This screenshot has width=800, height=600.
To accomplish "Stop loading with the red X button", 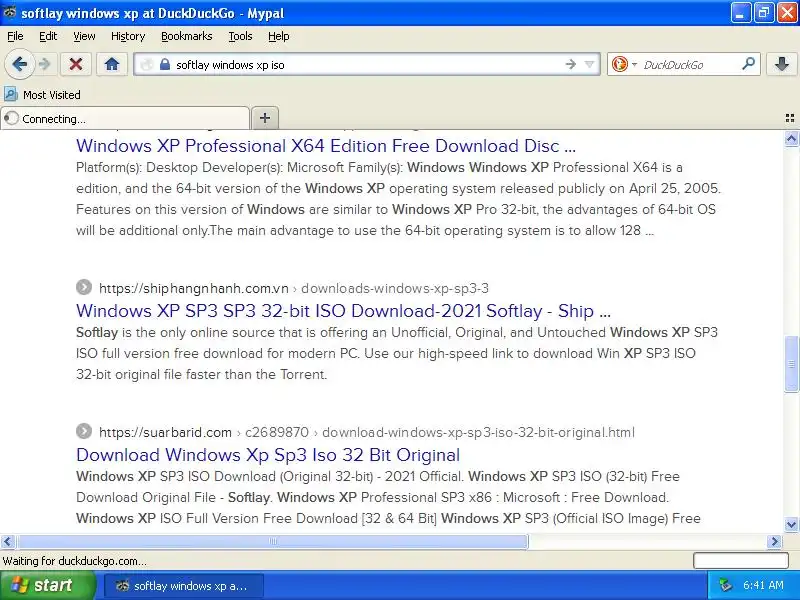I will click(76, 64).
